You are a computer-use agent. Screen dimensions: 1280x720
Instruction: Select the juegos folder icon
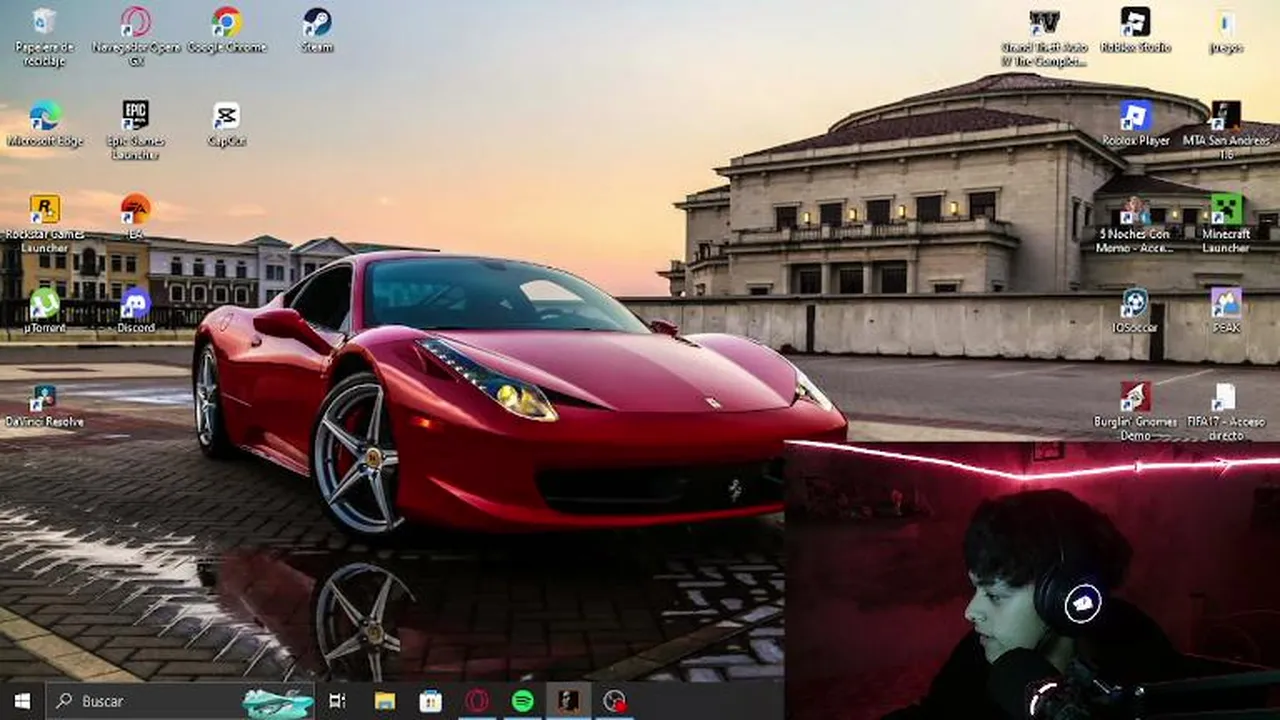pyautogui.click(x=1226, y=30)
